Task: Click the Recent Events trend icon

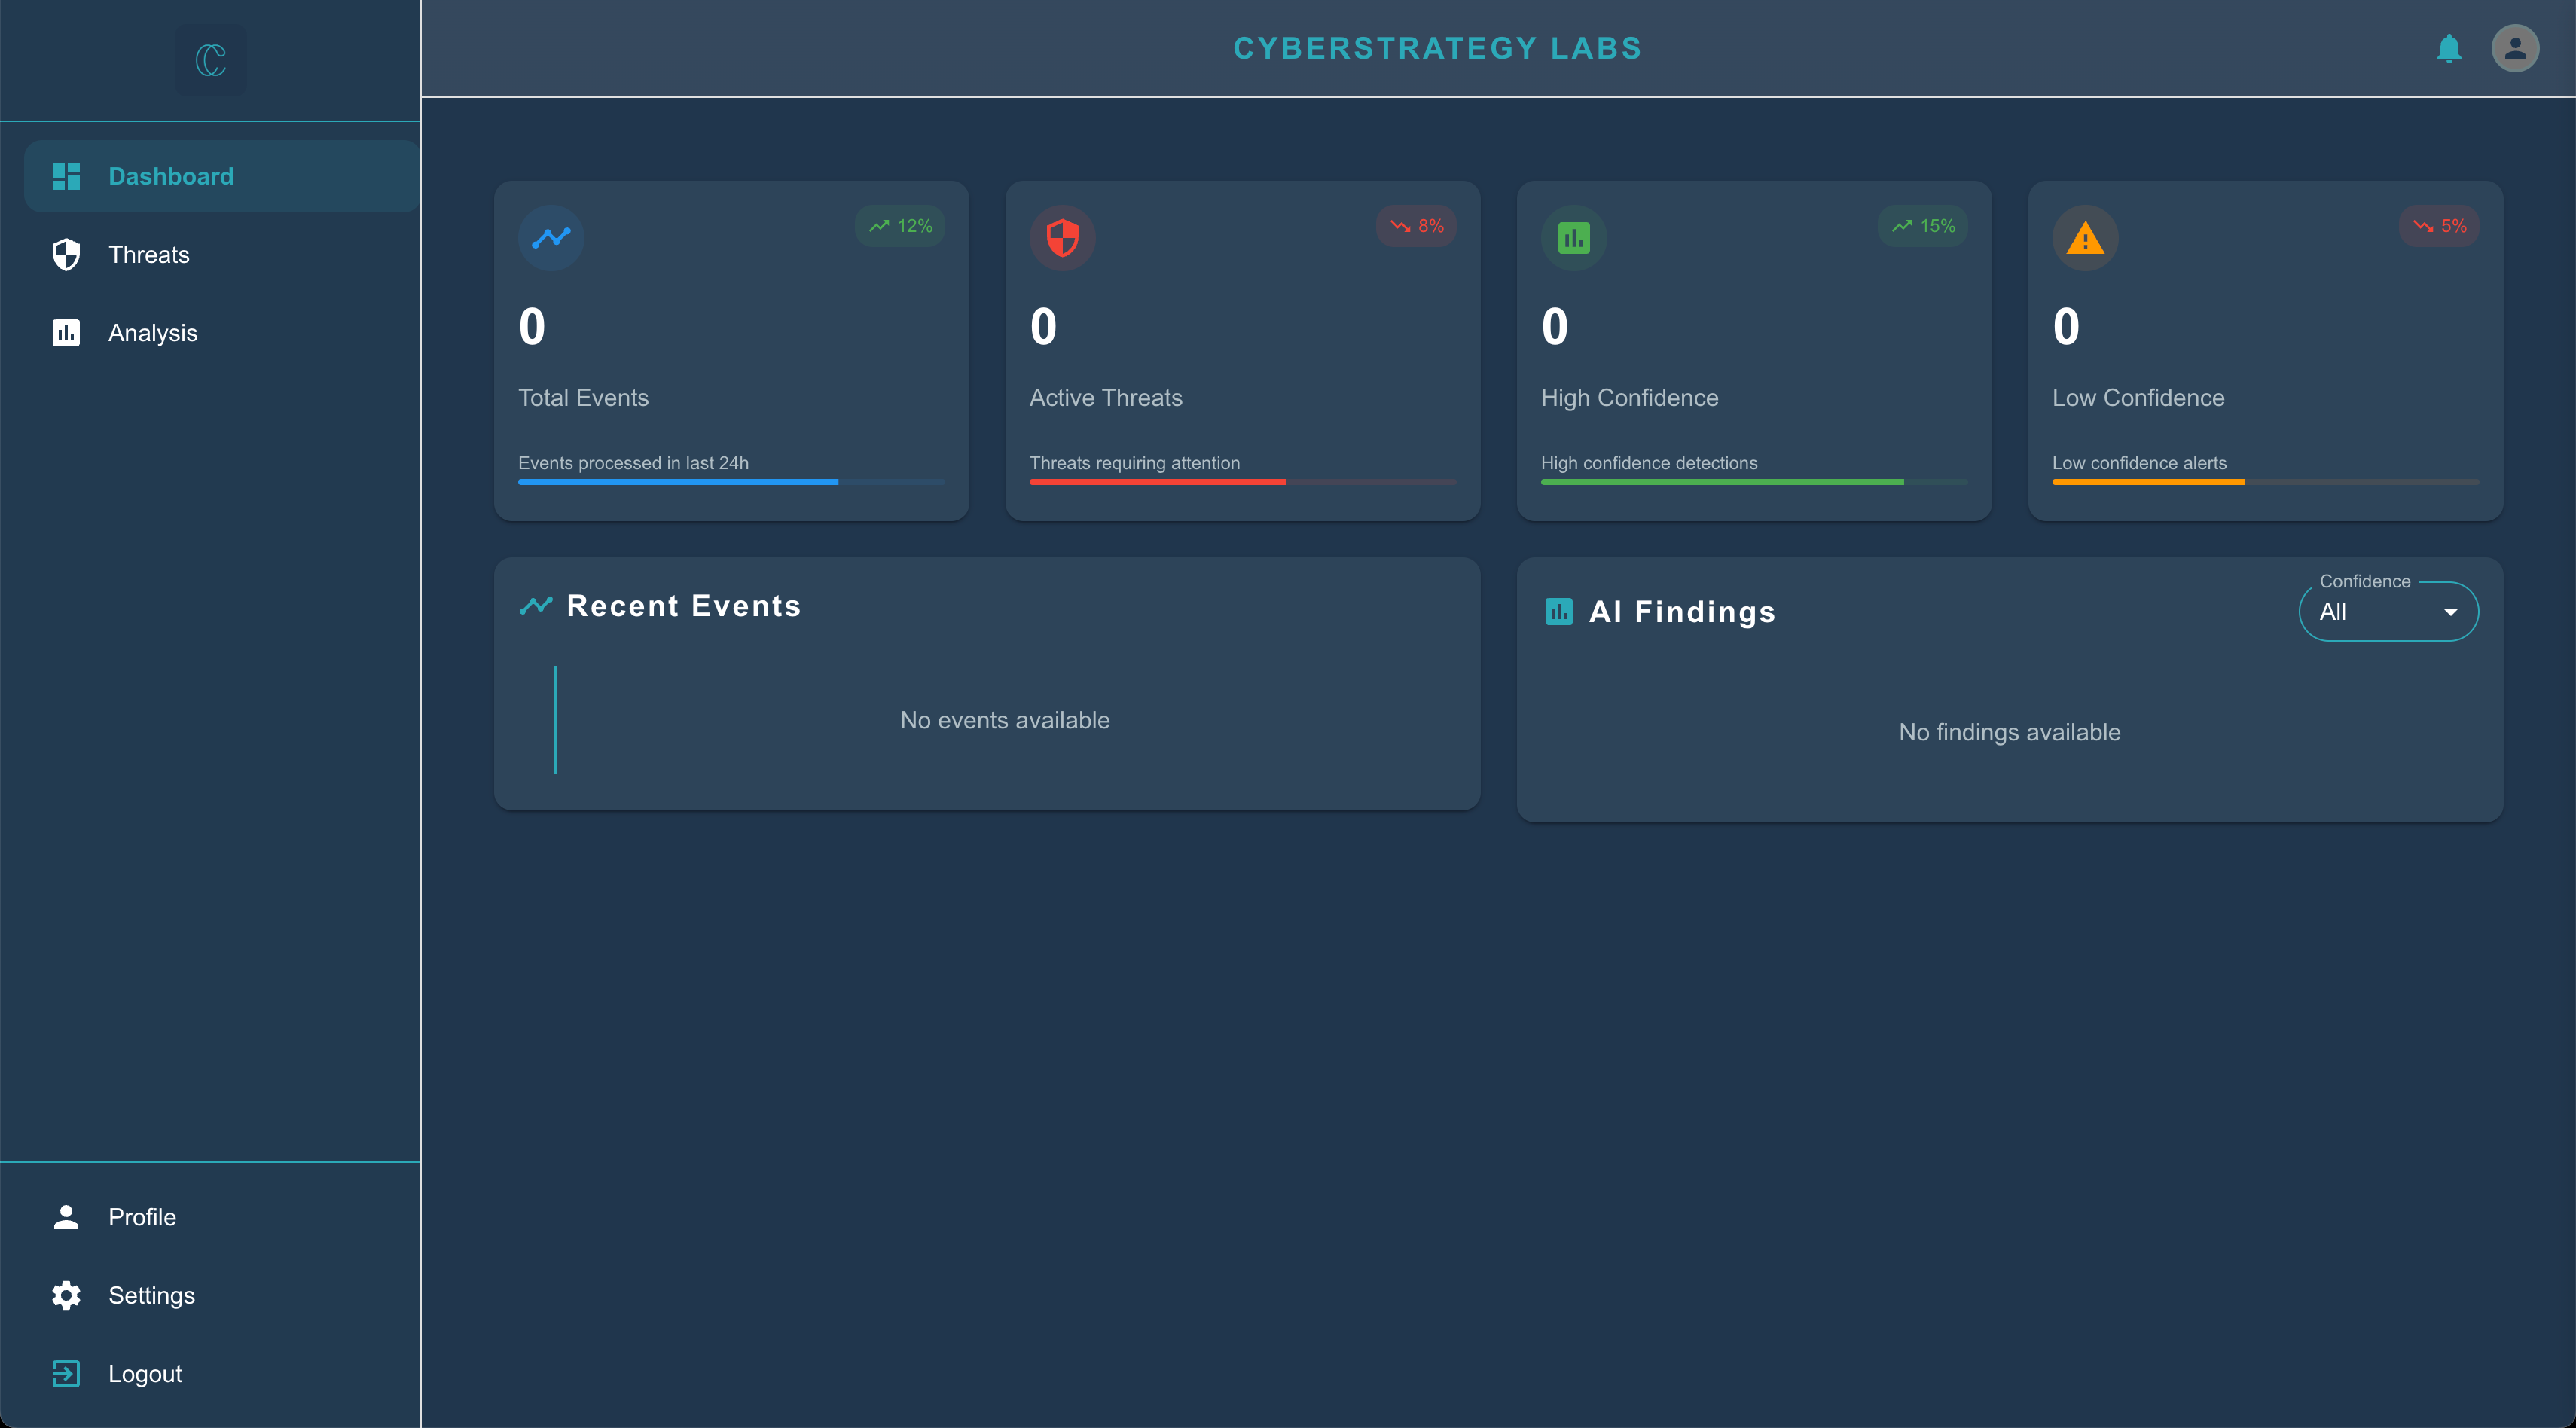Action: [536, 605]
